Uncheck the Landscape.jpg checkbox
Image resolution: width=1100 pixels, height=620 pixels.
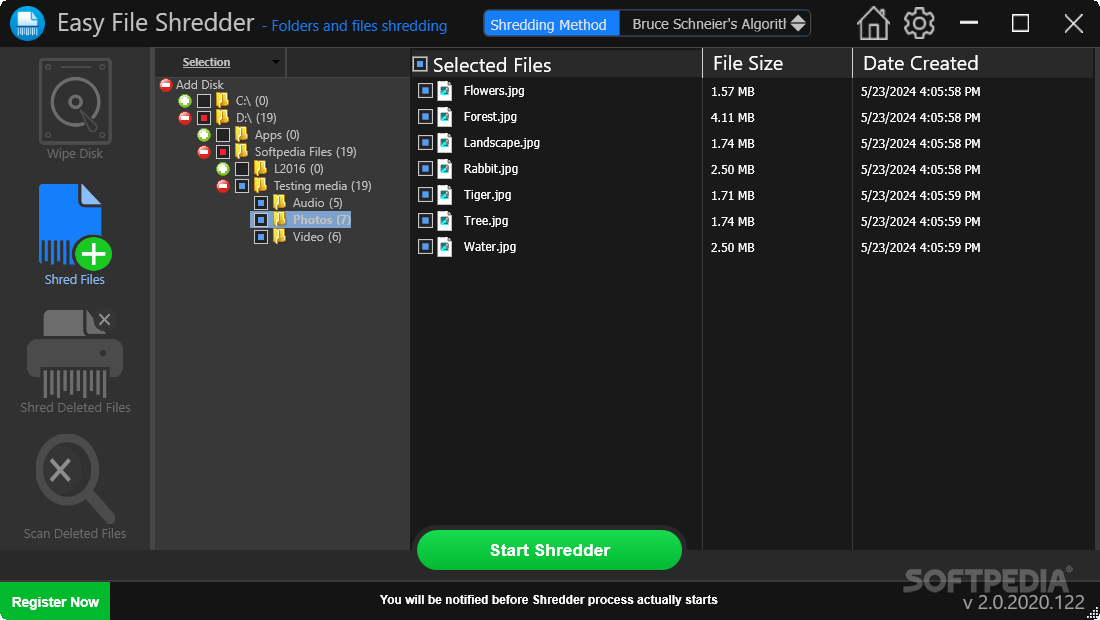[x=425, y=142]
